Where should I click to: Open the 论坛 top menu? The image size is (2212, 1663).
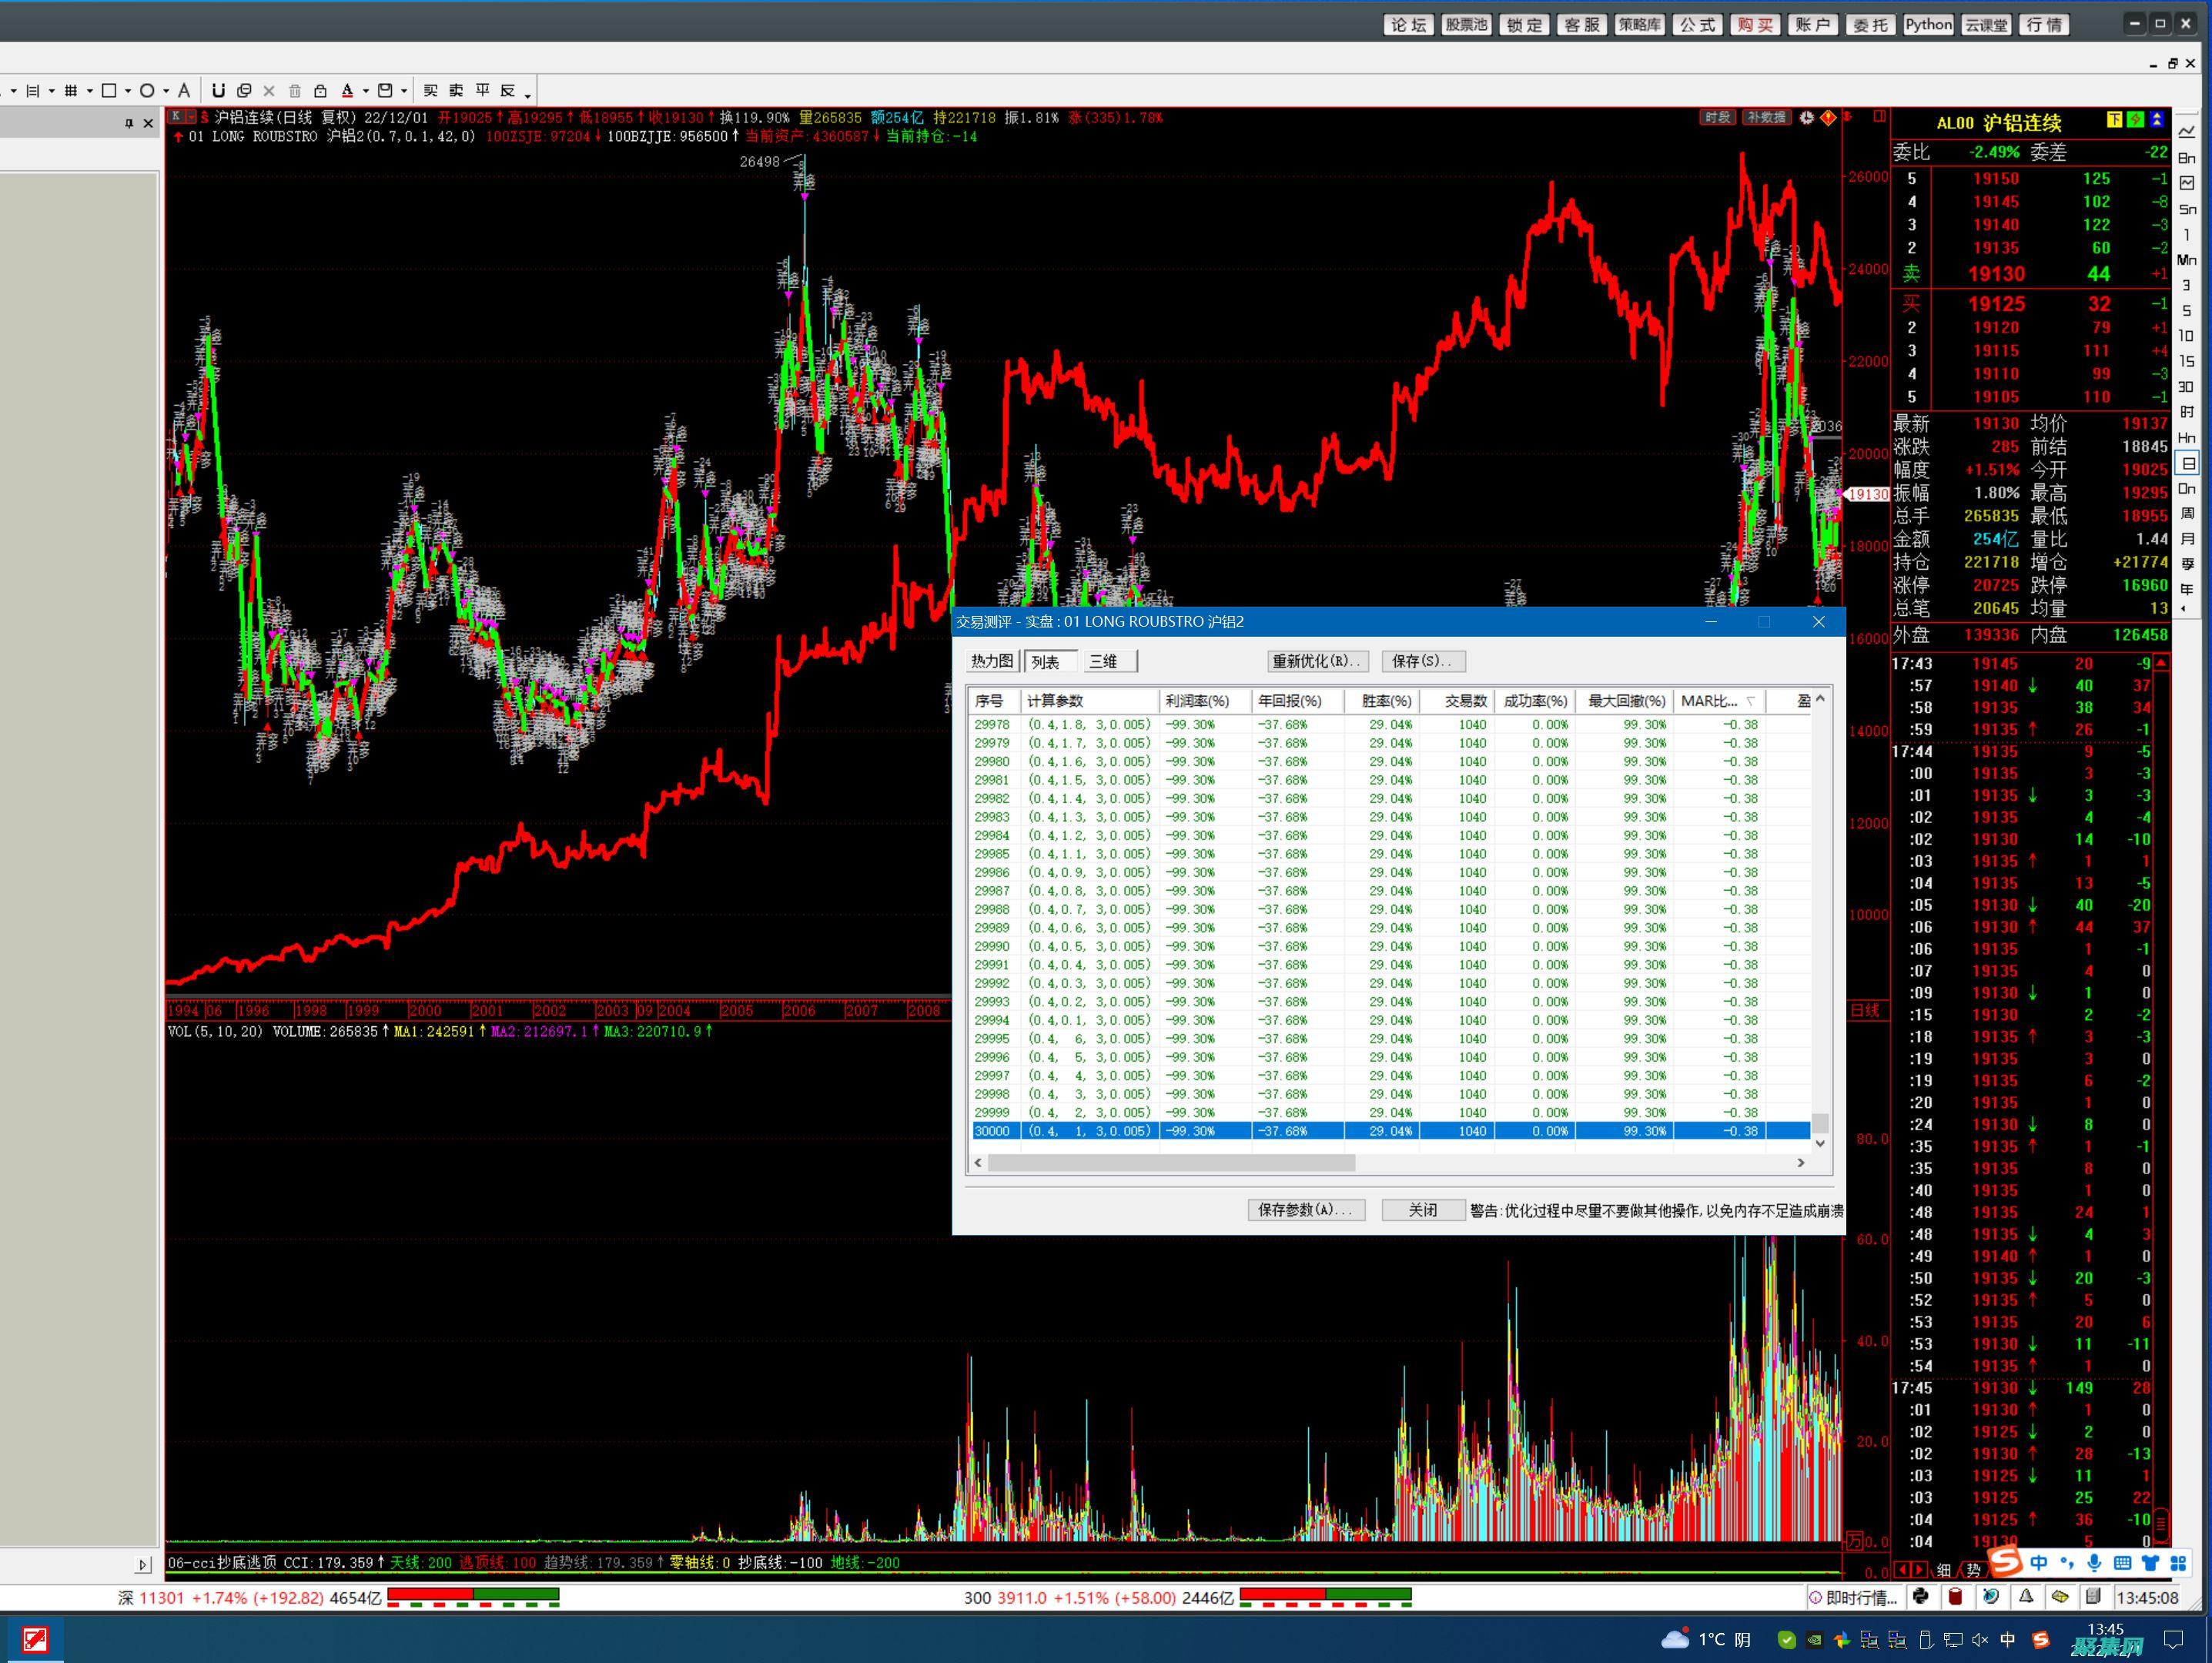coord(1408,25)
